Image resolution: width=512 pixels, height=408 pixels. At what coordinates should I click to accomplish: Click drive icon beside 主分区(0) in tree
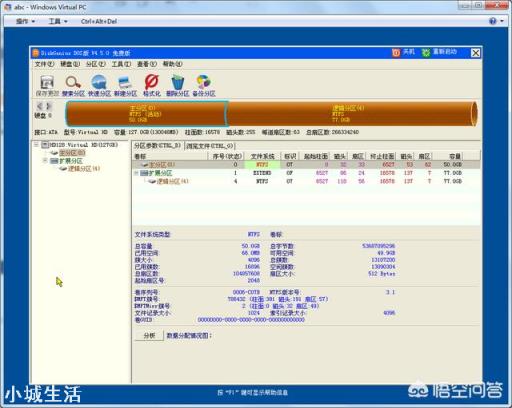pyautogui.click(x=54, y=153)
